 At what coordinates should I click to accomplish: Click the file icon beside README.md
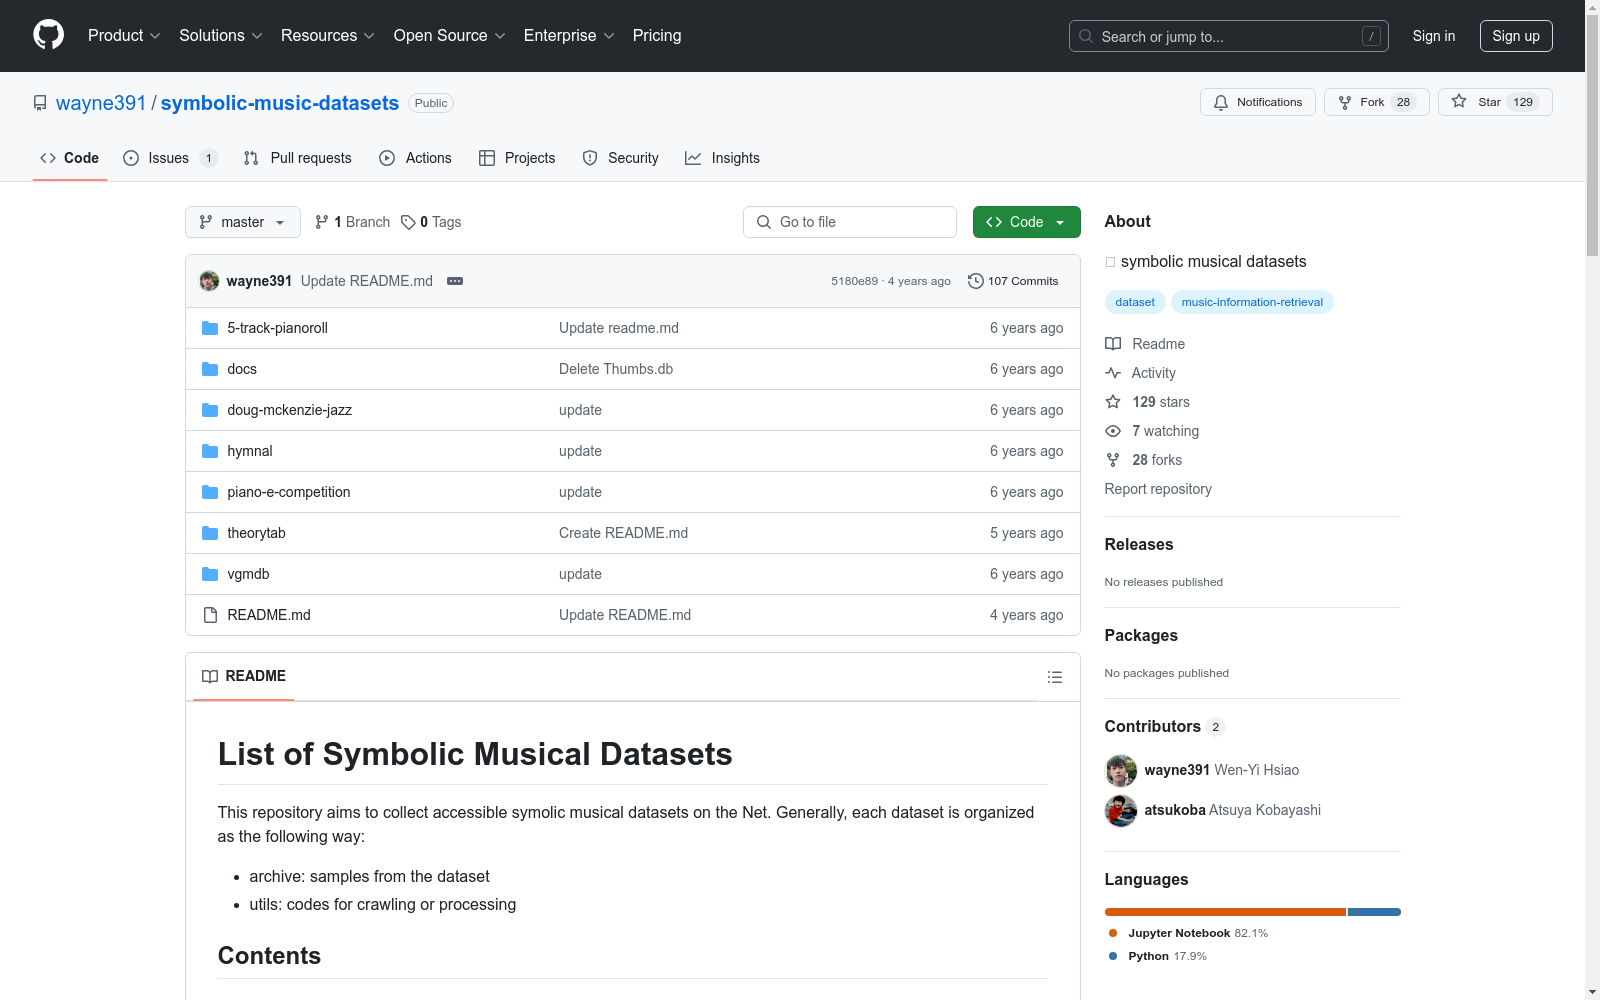point(210,615)
